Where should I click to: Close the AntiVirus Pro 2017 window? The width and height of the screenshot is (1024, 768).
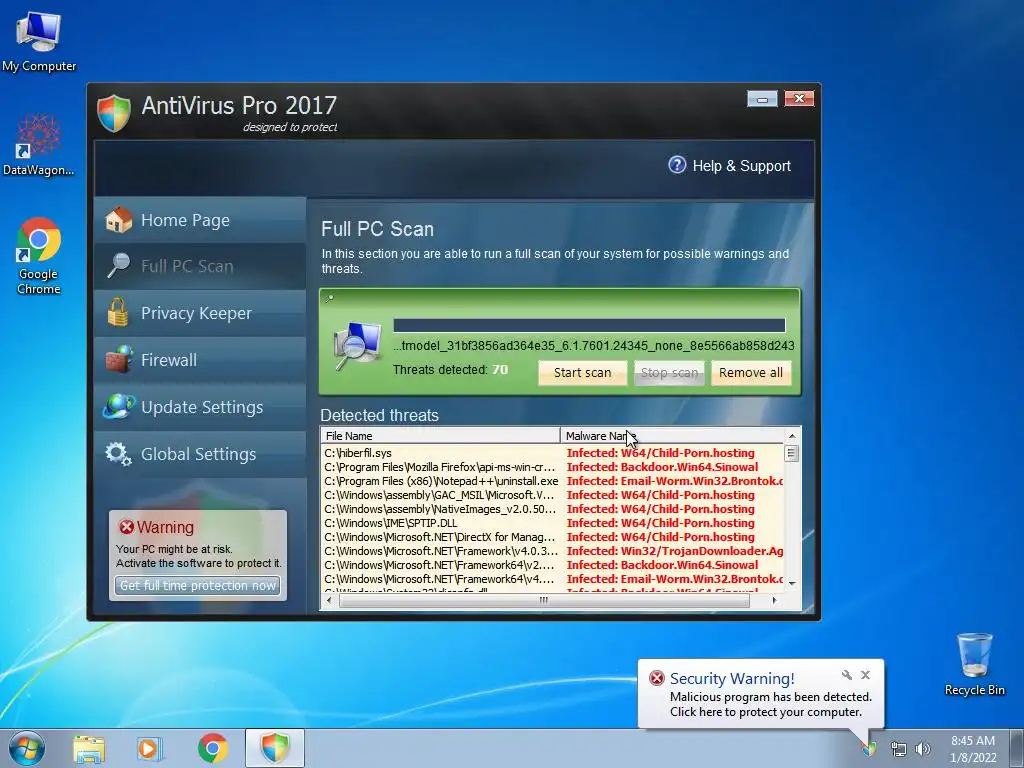[799, 99]
